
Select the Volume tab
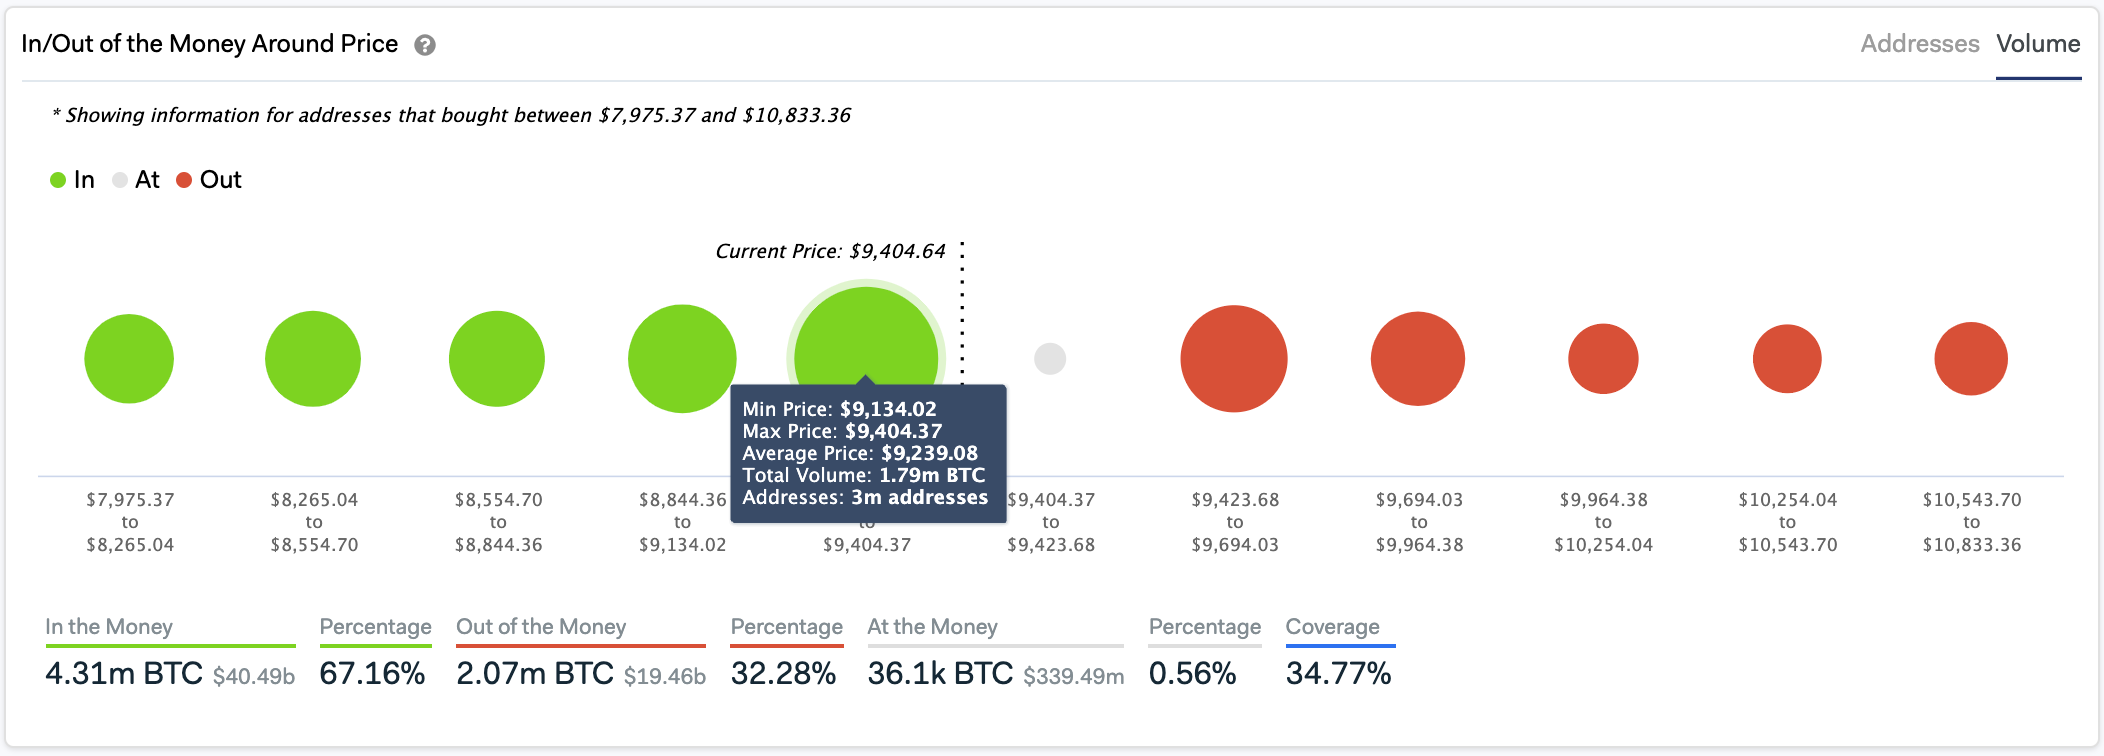pyautogui.click(x=2037, y=44)
